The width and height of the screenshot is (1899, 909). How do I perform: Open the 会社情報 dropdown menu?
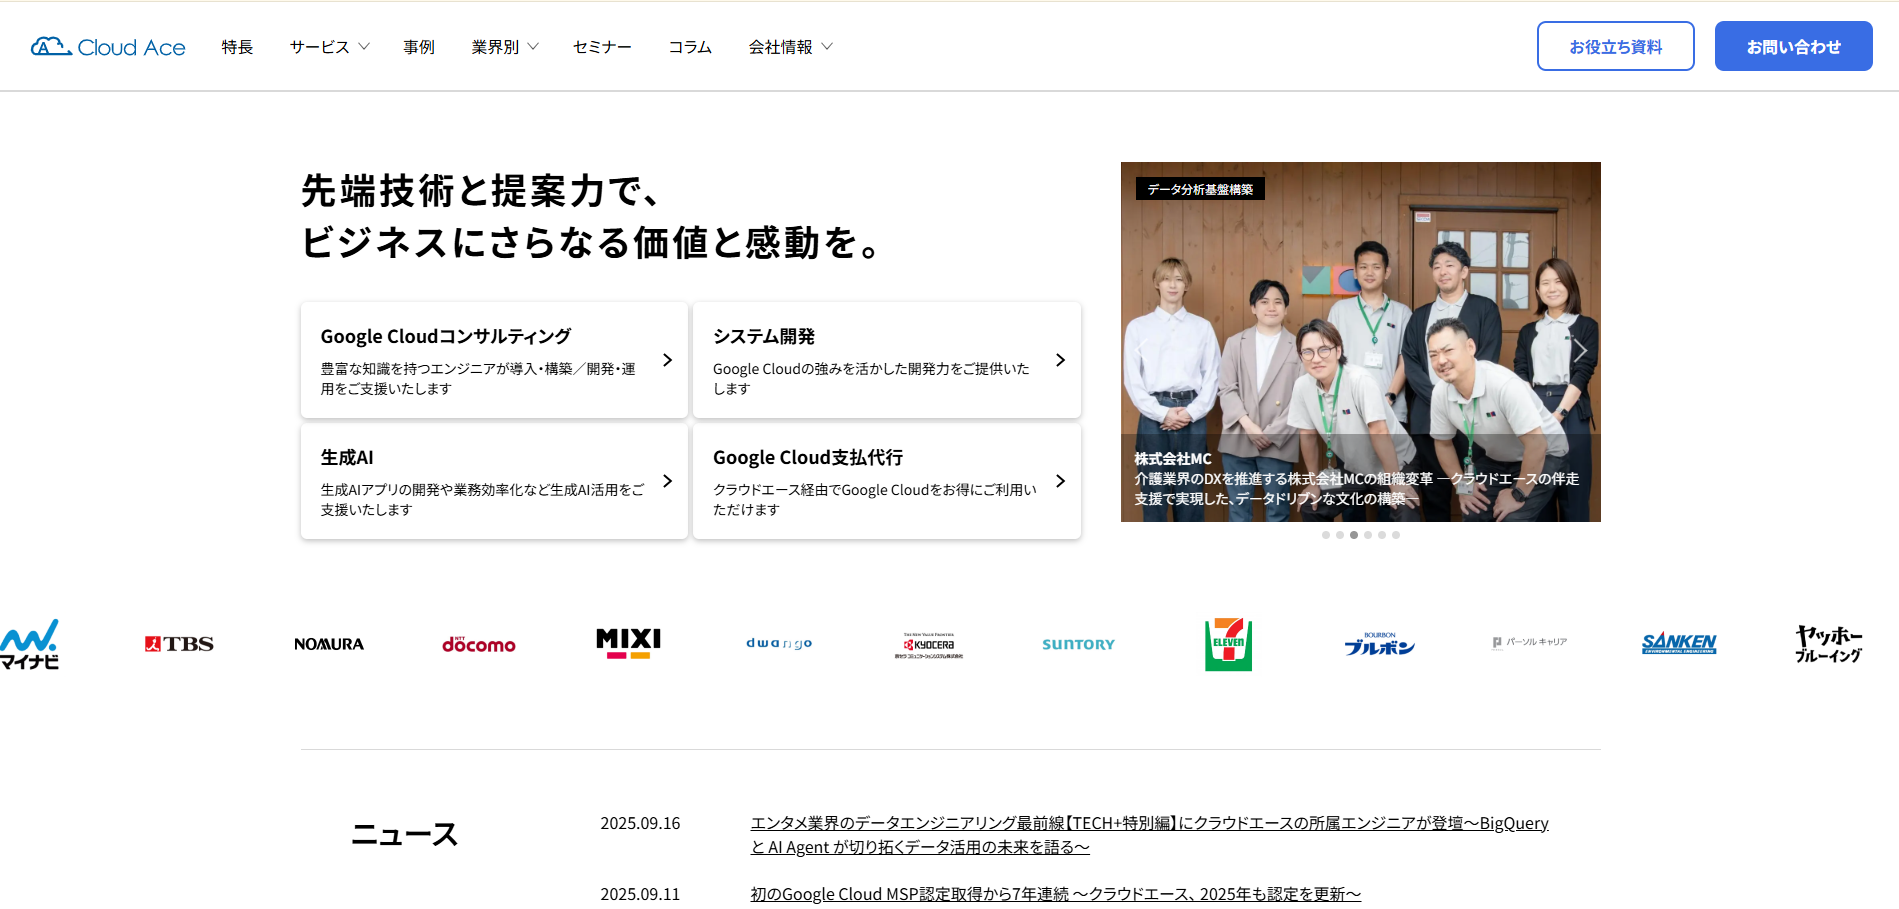(x=790, y=47)
